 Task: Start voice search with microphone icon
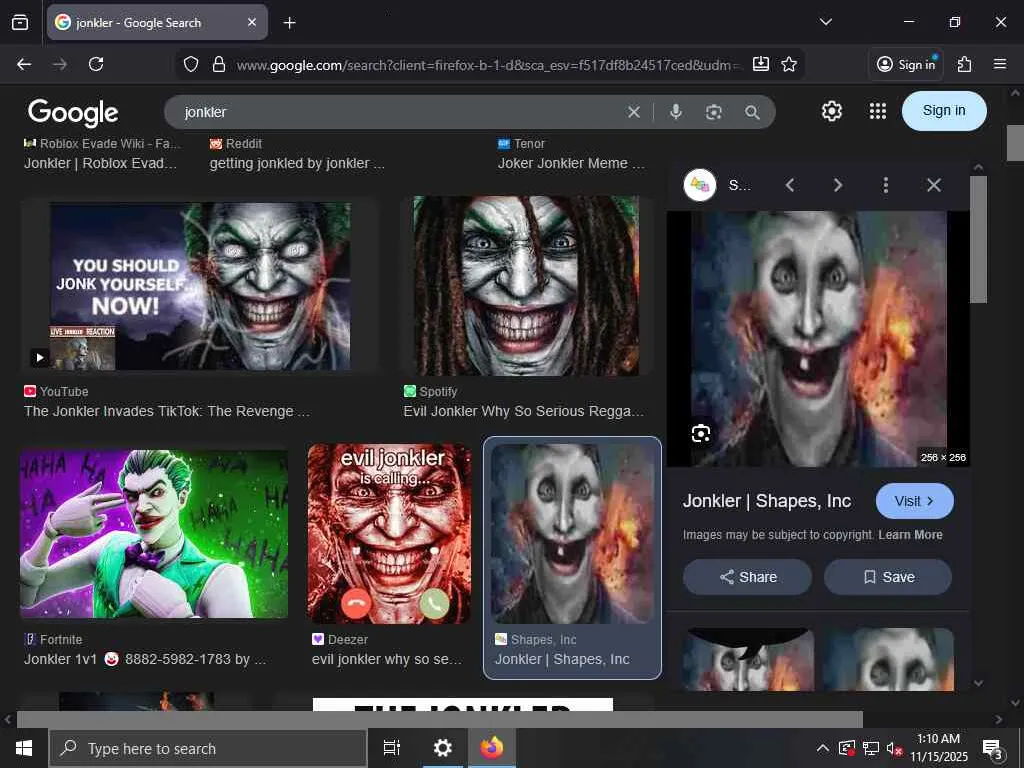[676, 112]
